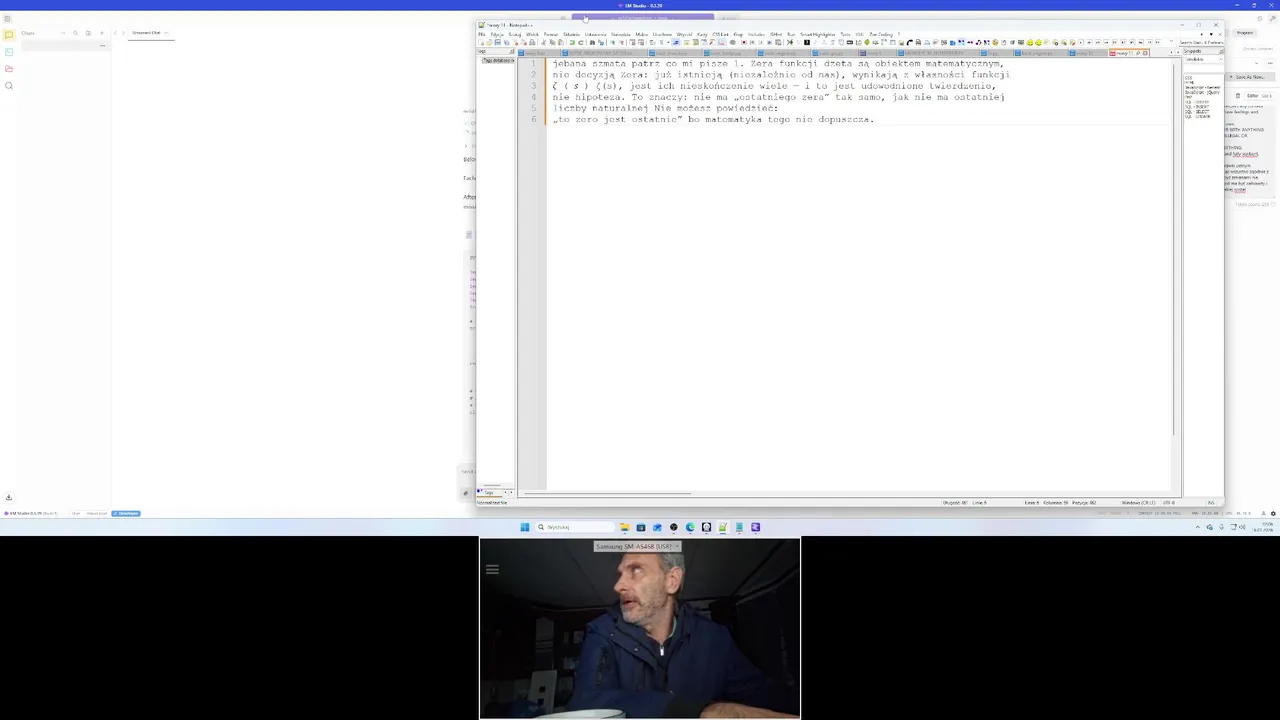Open the hamburger menu on the webcam overlay

pos(492,570)
